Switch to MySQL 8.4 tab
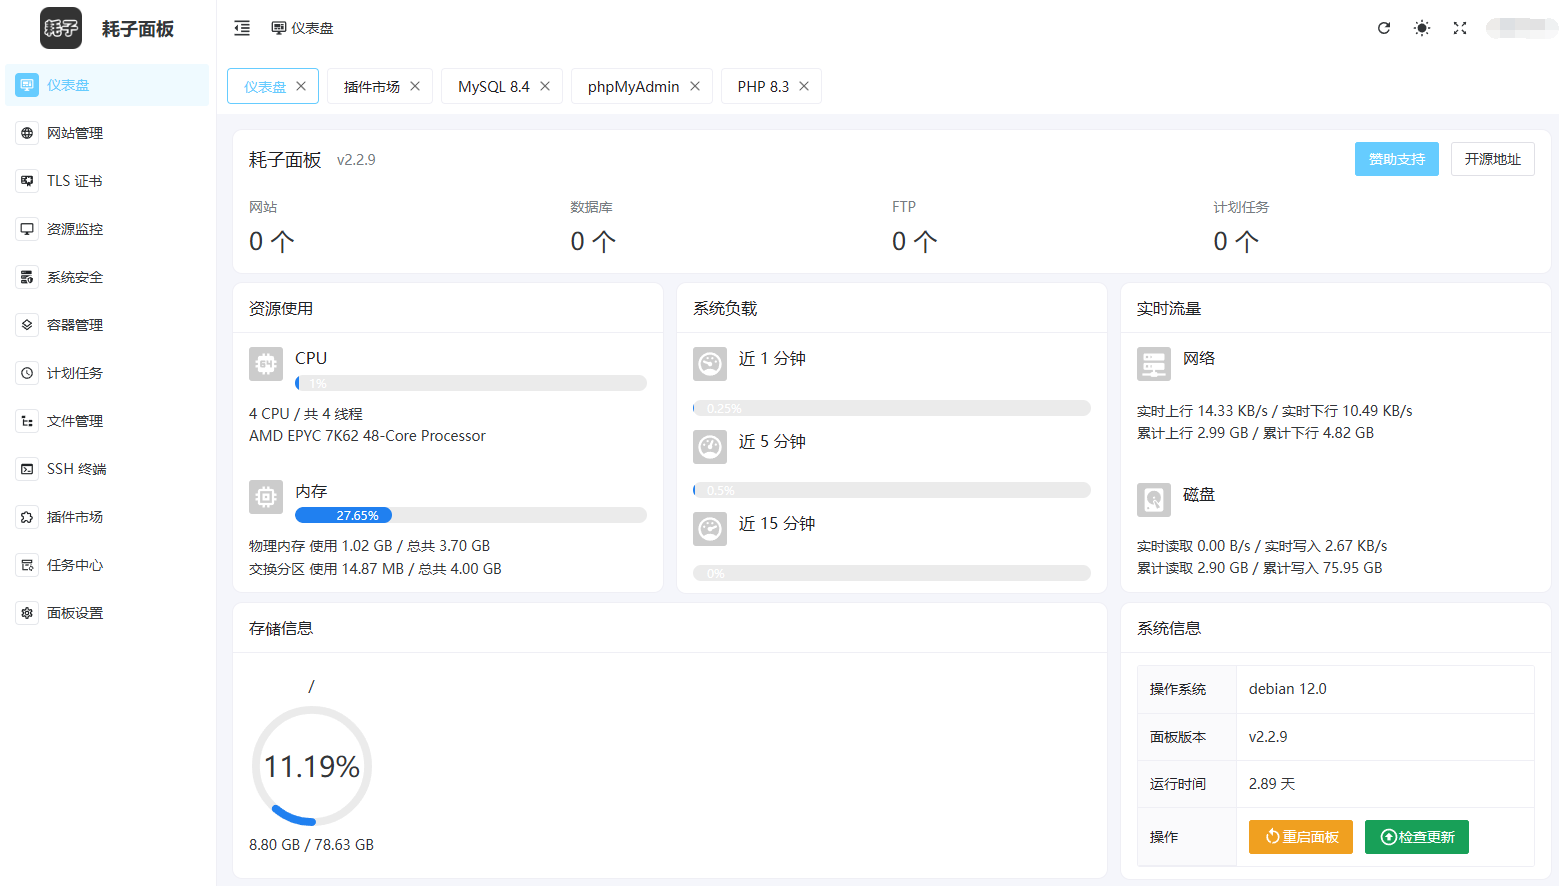 pyautogui.click(x=493, y=87)
